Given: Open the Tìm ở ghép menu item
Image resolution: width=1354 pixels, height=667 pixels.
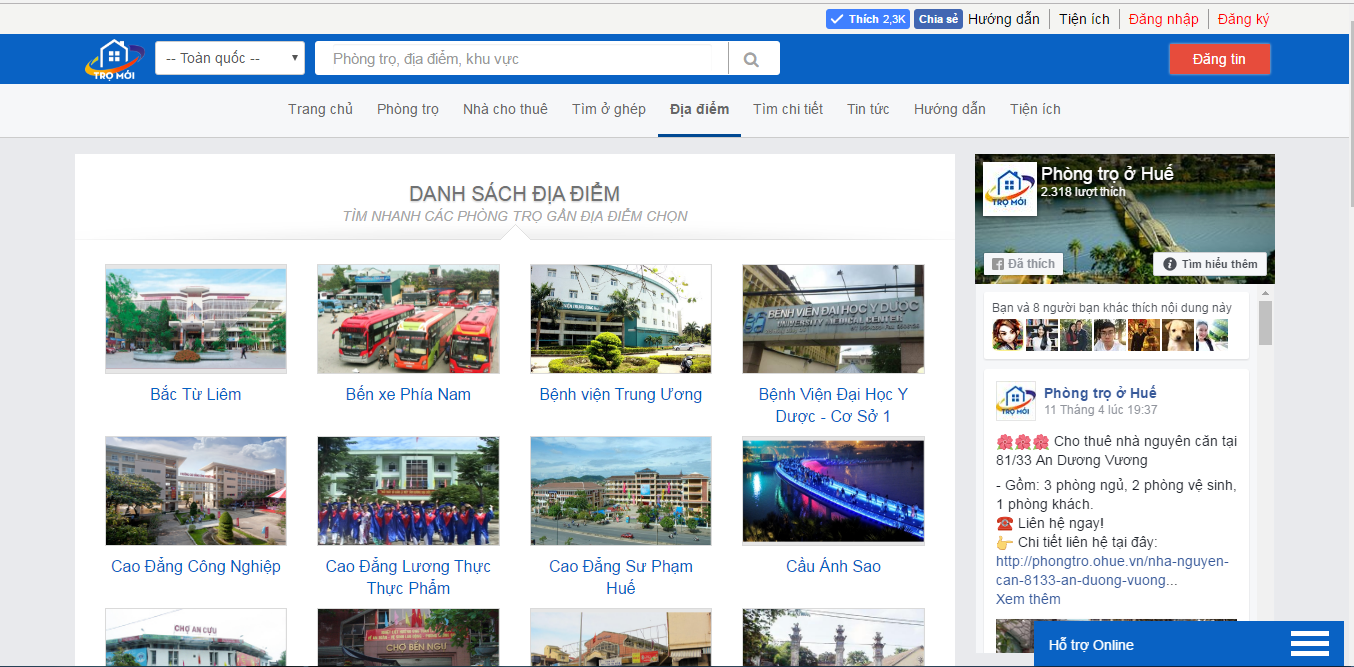Looking at the screenshot, I should click(609, 109).
